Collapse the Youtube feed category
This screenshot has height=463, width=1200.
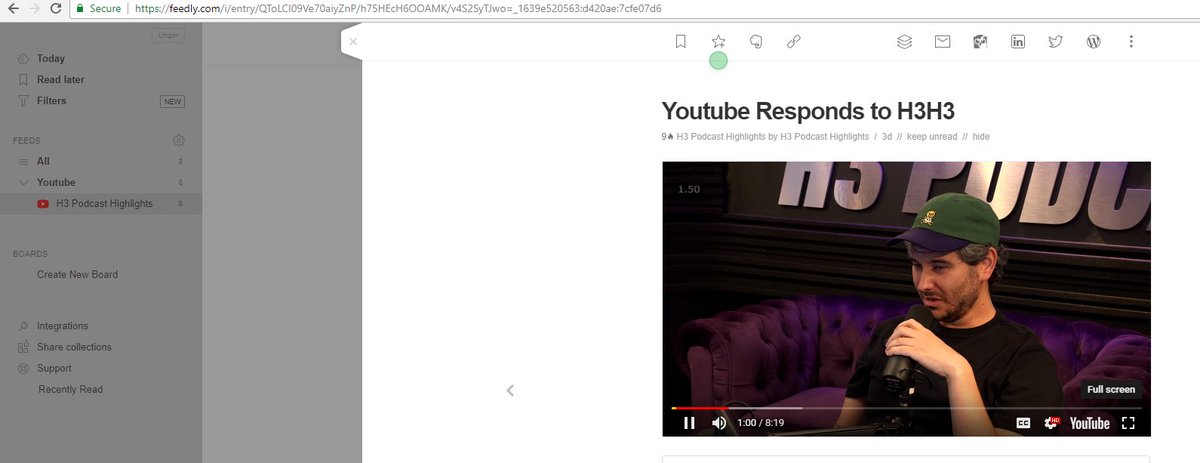pos(24,182)
